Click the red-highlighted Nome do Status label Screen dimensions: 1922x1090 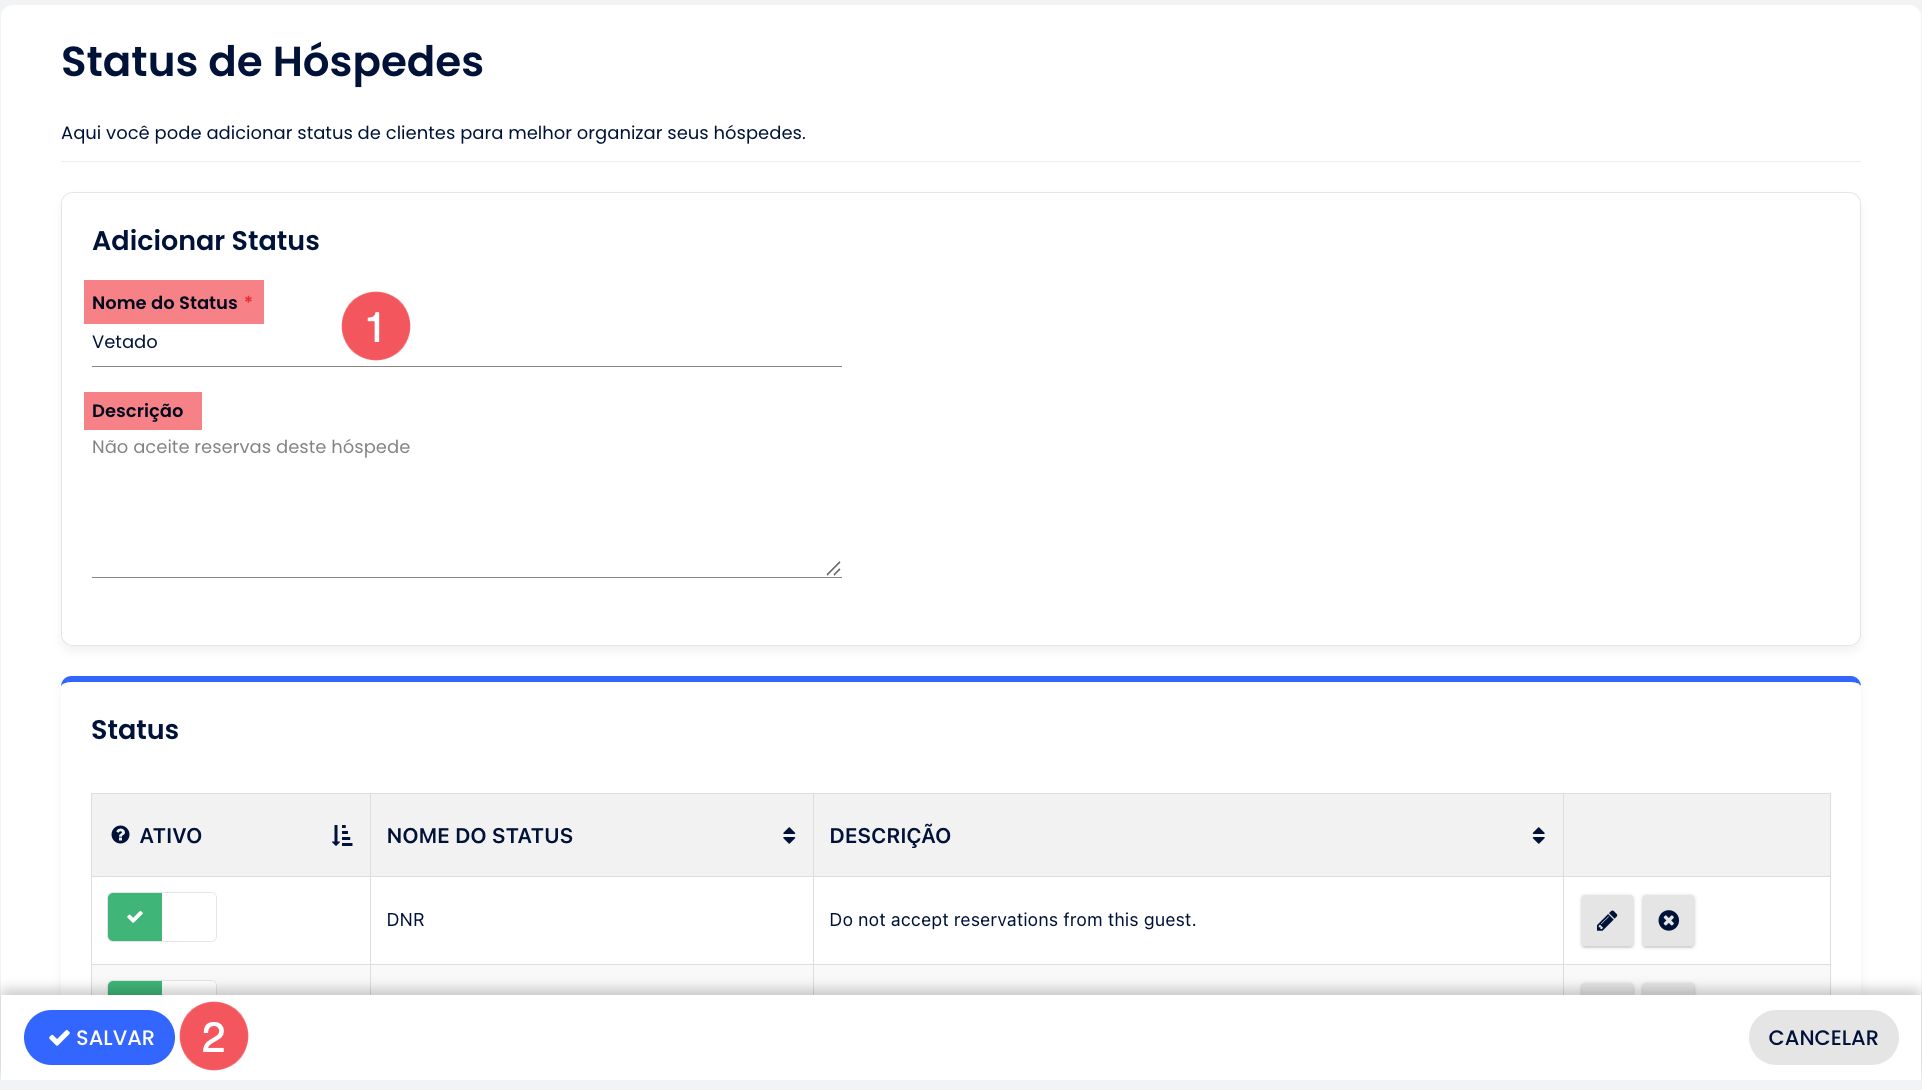(165, 303)
